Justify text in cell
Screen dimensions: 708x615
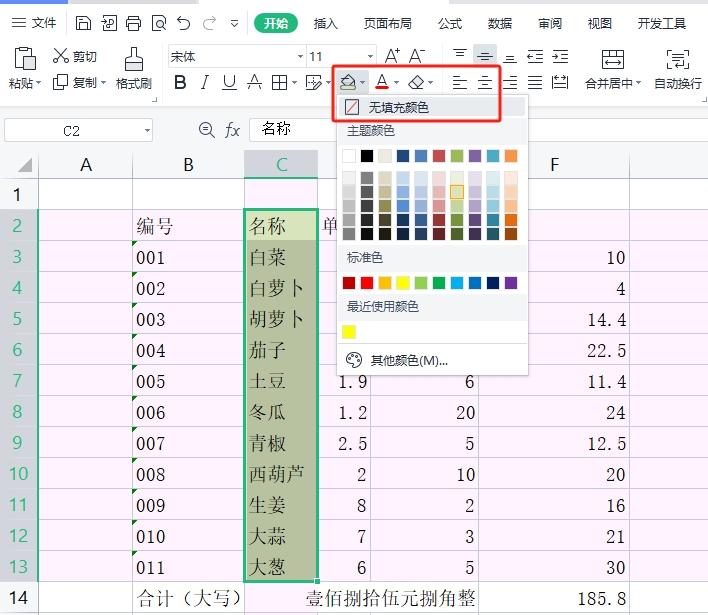tap(535, 83)
